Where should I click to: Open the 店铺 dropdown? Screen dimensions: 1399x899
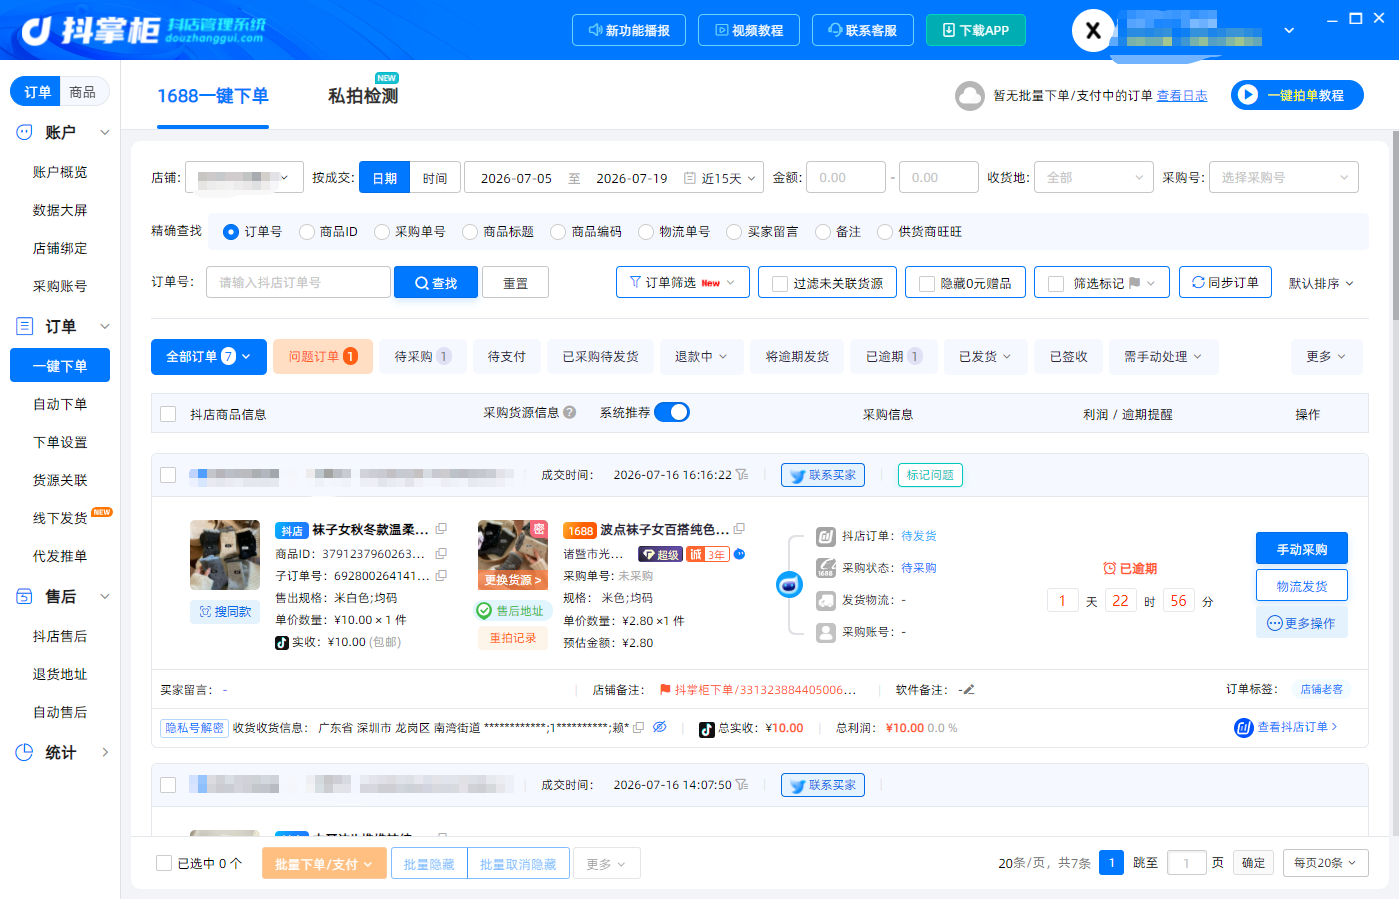[x=245, y=177]
